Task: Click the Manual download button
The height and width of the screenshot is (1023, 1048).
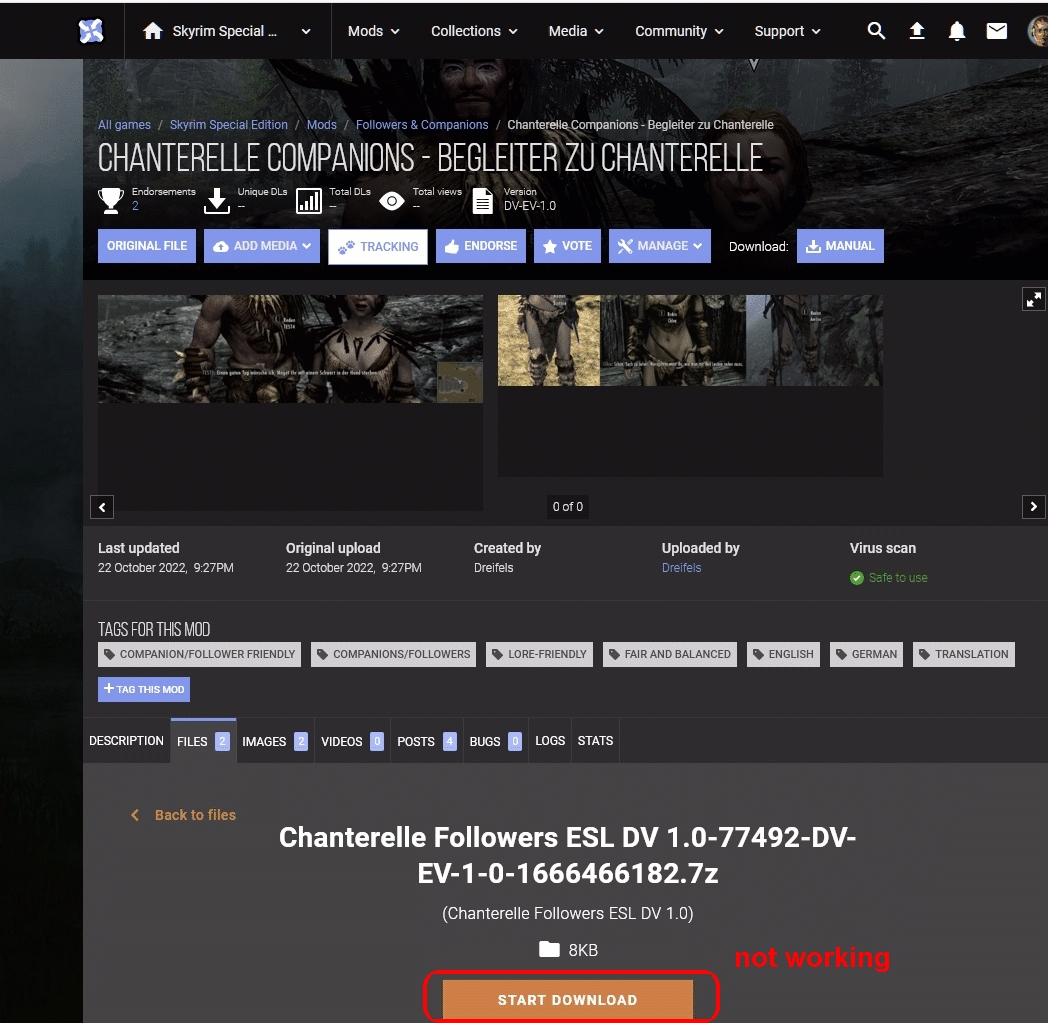Action: [839, 246]
